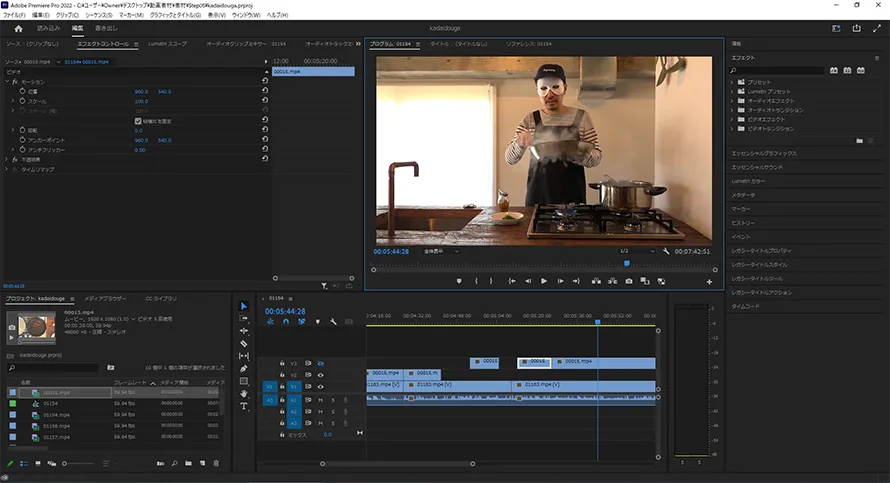Mute audio track A1
Image resolution: width=890 pixels, height=483 pixels.
(320, 399)
